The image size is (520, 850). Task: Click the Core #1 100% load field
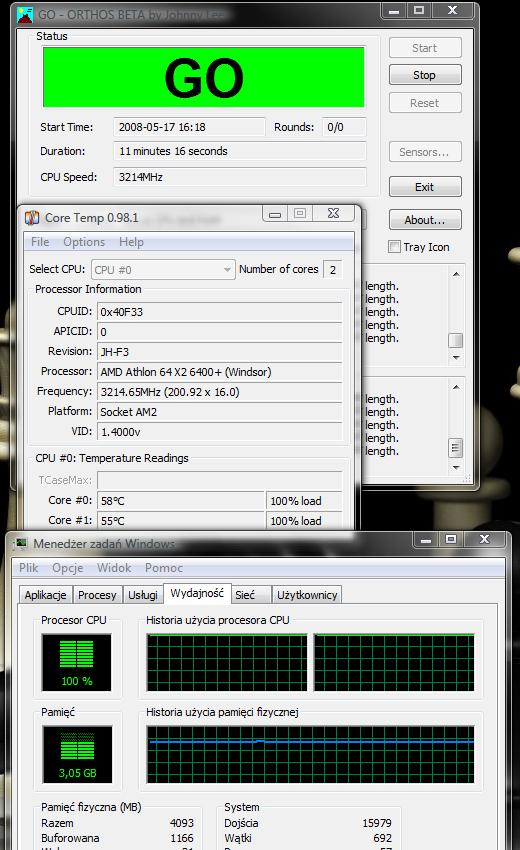pos(304,521)
